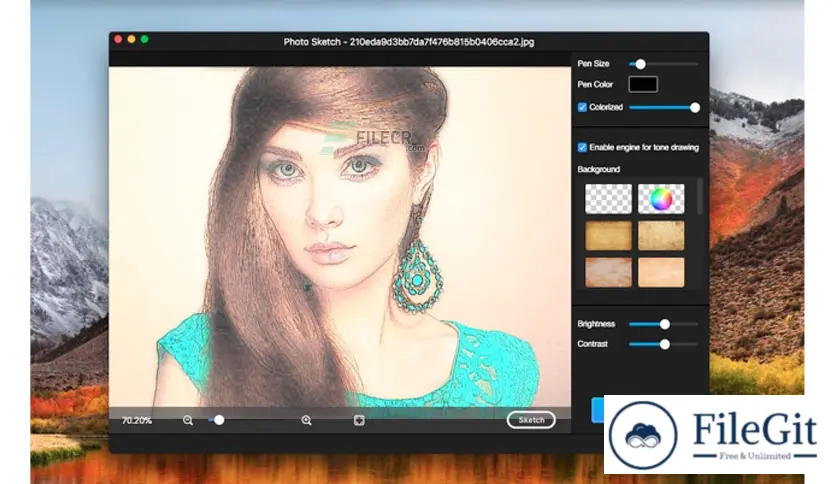Toggle the Colorized checkbox
Viewport: 836px width, 484px height.
pos(582,107)
